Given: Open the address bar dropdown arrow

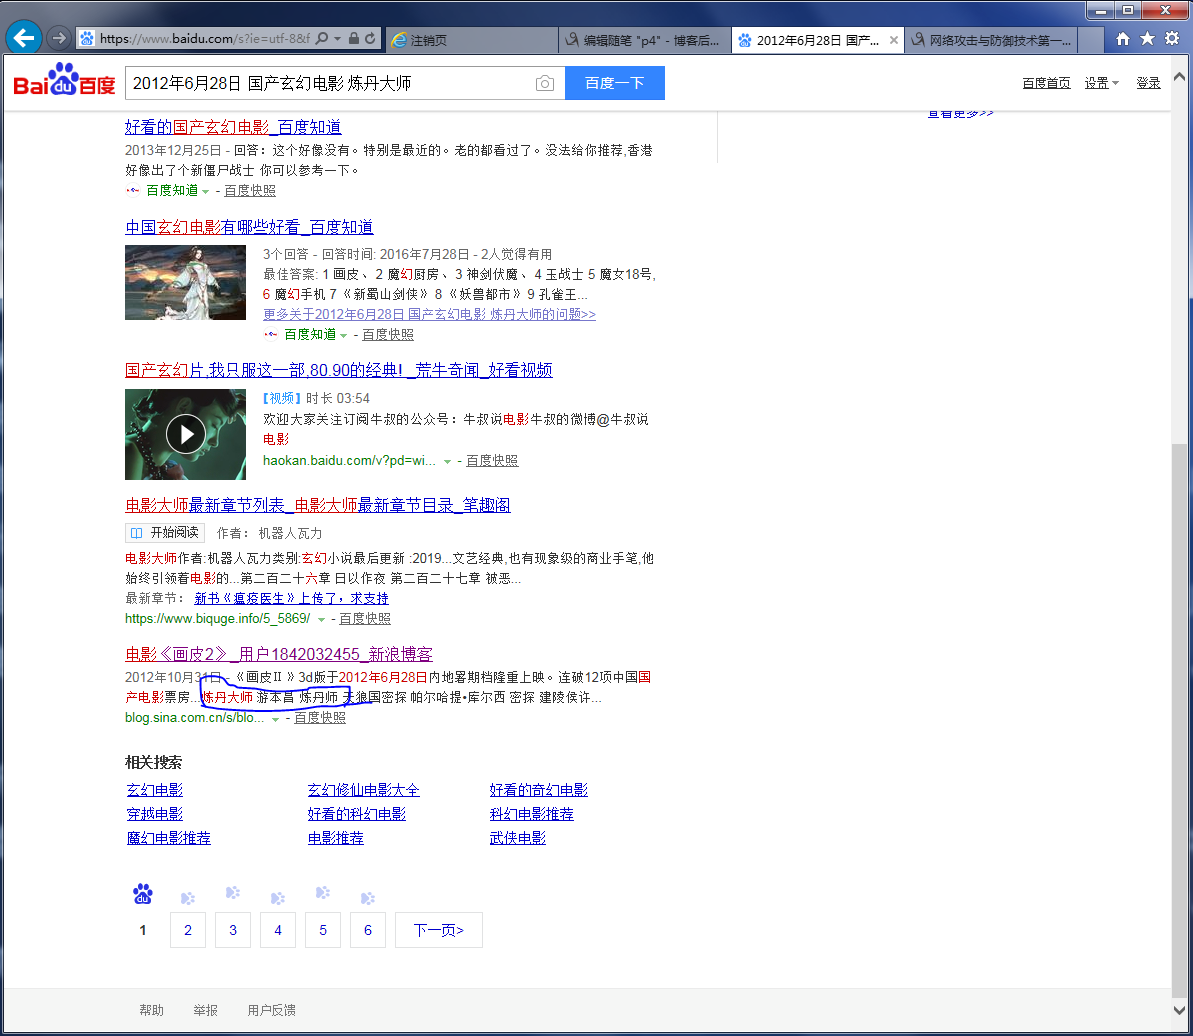Looking at the screenshot, I should coord(337,38).
